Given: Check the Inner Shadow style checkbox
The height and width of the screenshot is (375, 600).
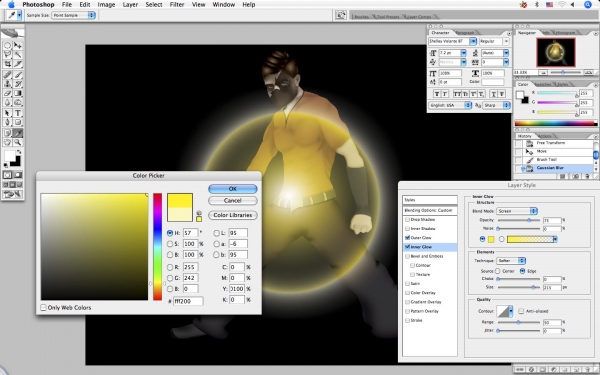Looking at the screenshot, I should pos(408,228).
